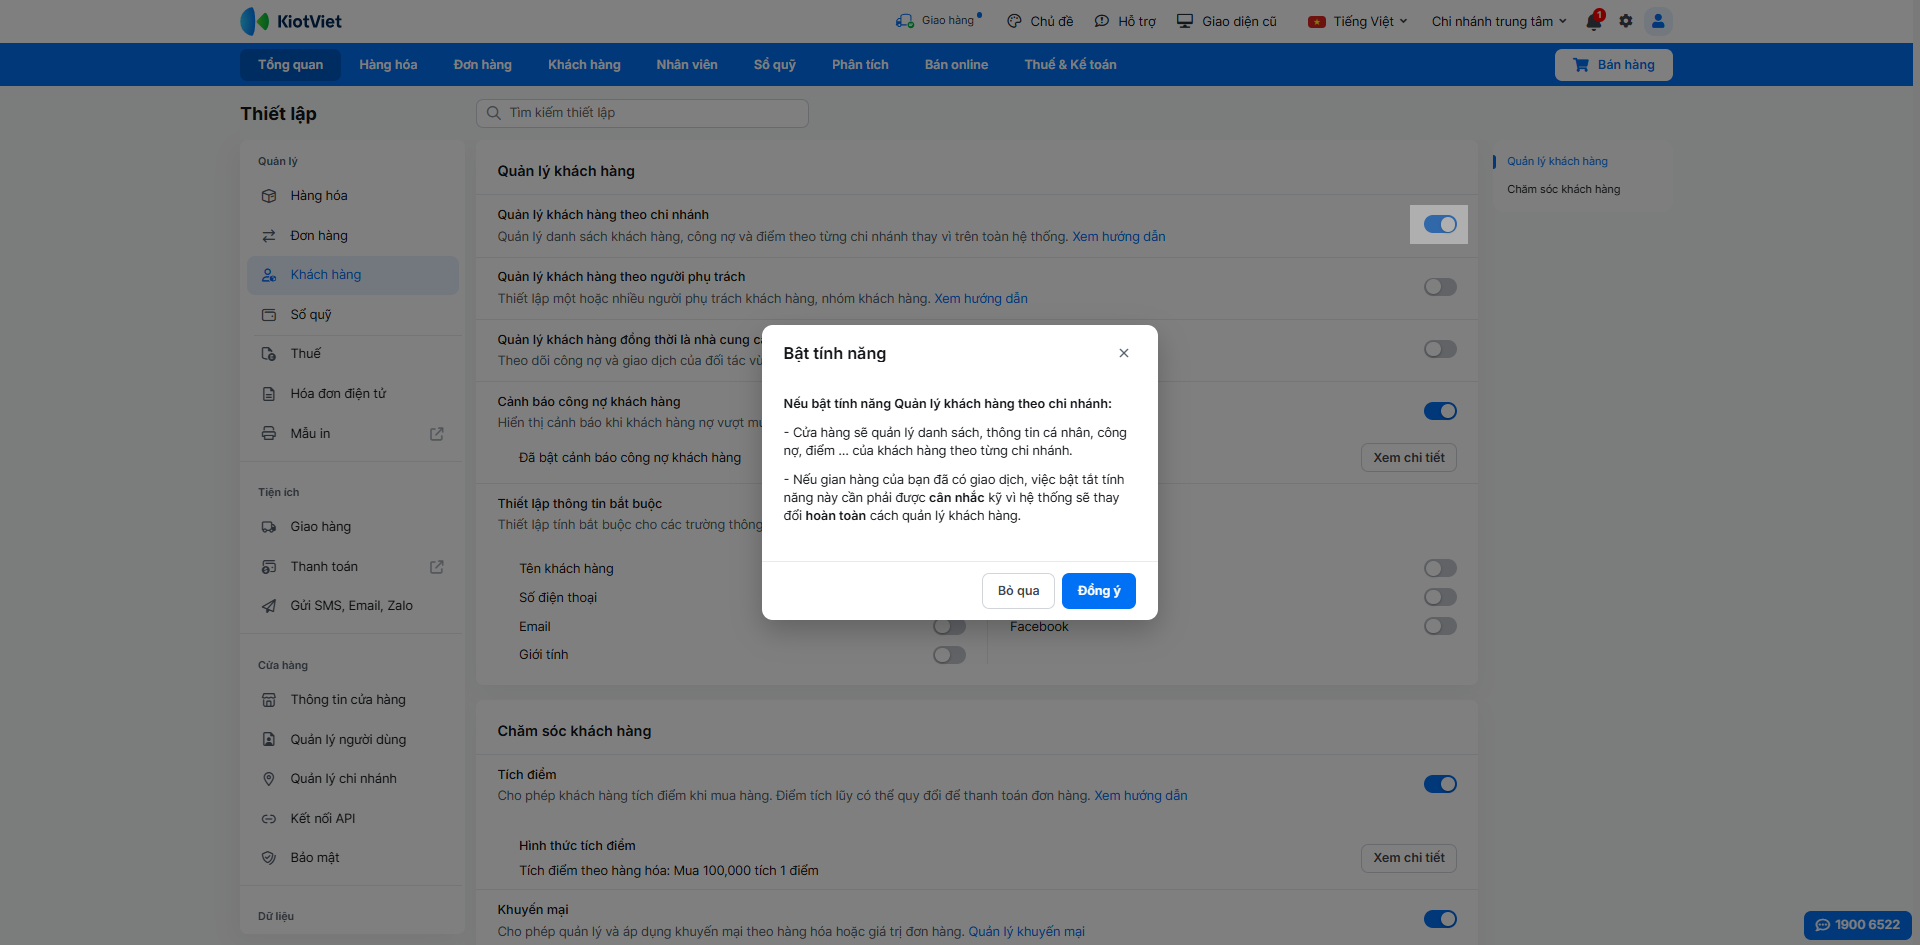Image resolution: width=1920 pixels, height=945 pixels.
Task: Click the Thông tin cửa hàng store icon
Action: pos(269,700)
